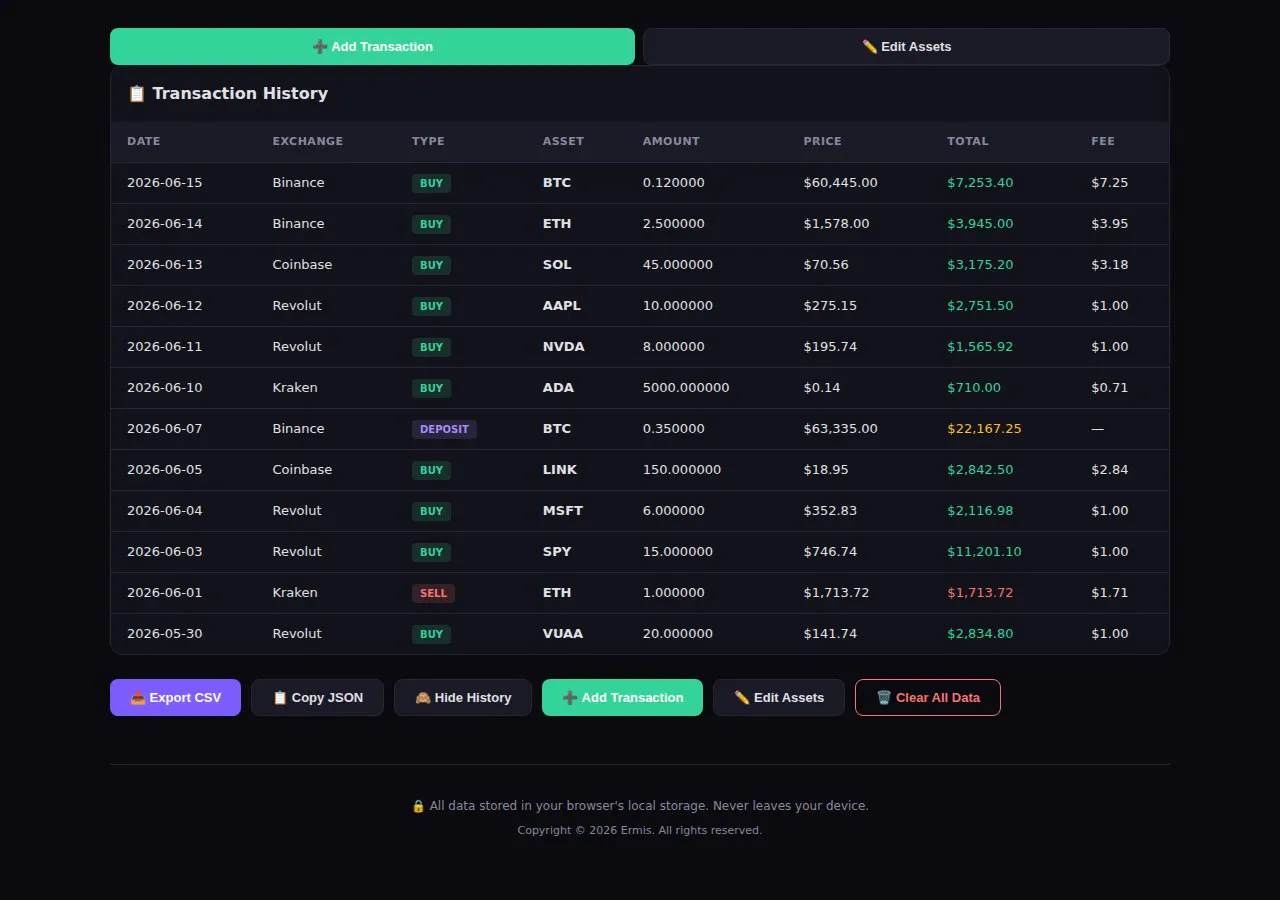Click price $70.56
Image resolution: width=1280 pixels, height=900 pixels.
click(x=826, y=265)
